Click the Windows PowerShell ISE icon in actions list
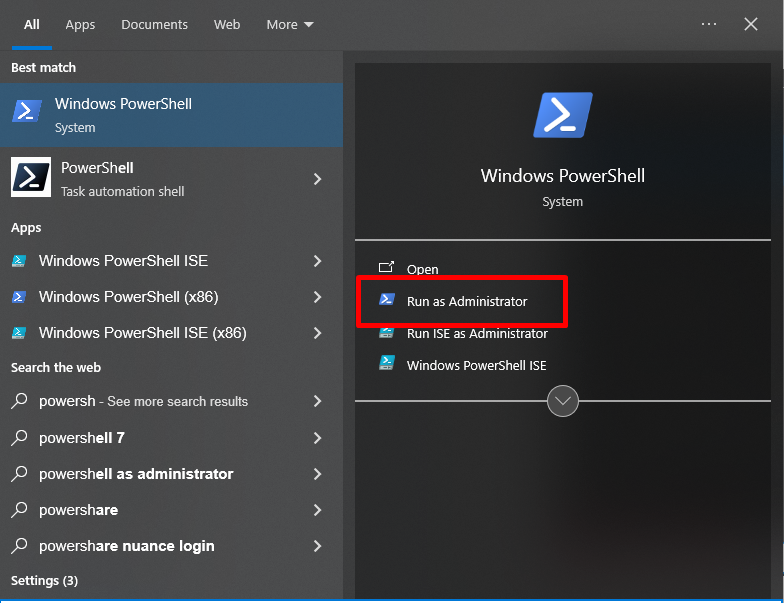 (x=387, y=363)
